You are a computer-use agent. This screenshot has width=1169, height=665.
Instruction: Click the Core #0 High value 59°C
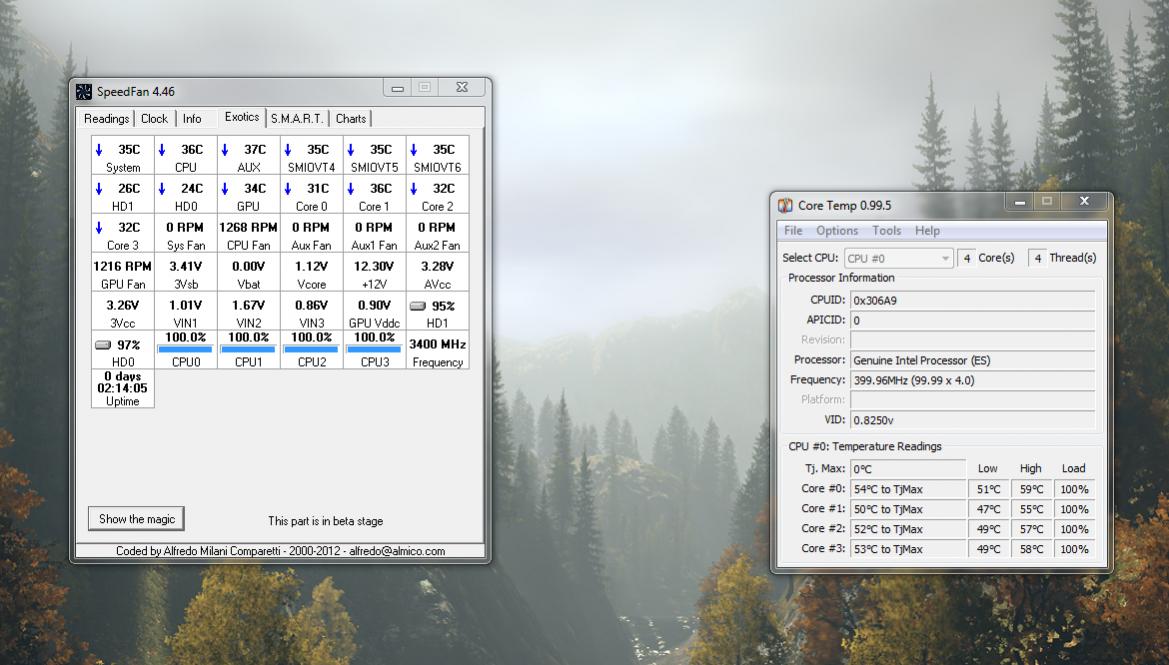pos(1032,489)
